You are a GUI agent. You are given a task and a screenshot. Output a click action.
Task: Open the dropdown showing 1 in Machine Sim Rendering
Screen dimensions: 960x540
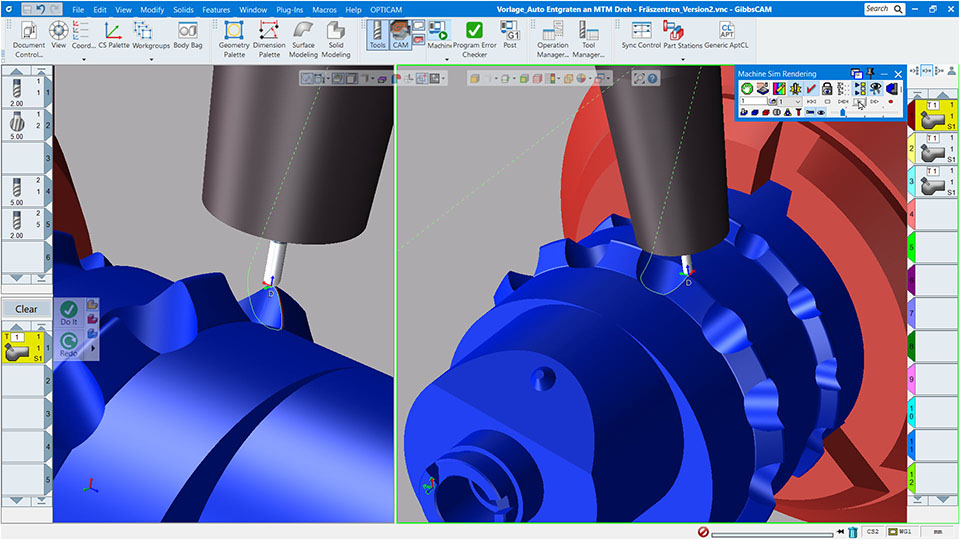pos(797,101)
